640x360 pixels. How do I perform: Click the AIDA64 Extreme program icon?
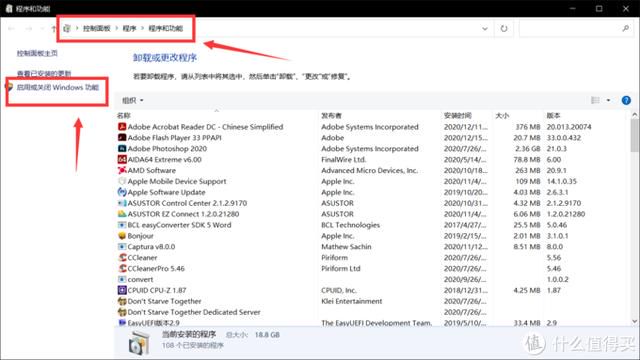[122, 160]
